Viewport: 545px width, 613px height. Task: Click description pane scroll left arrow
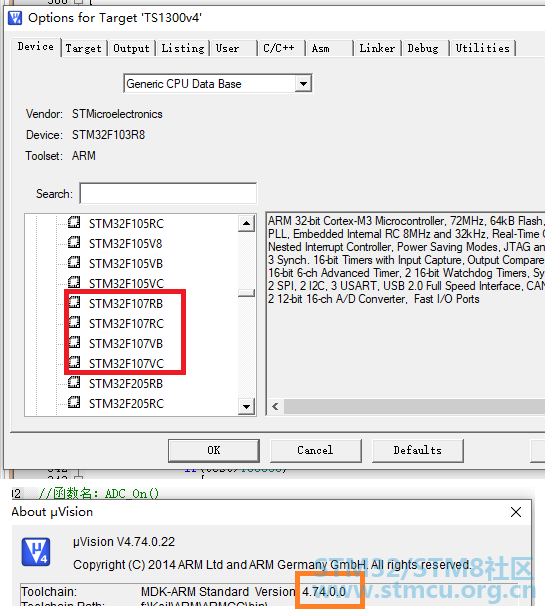pos(275,406)
